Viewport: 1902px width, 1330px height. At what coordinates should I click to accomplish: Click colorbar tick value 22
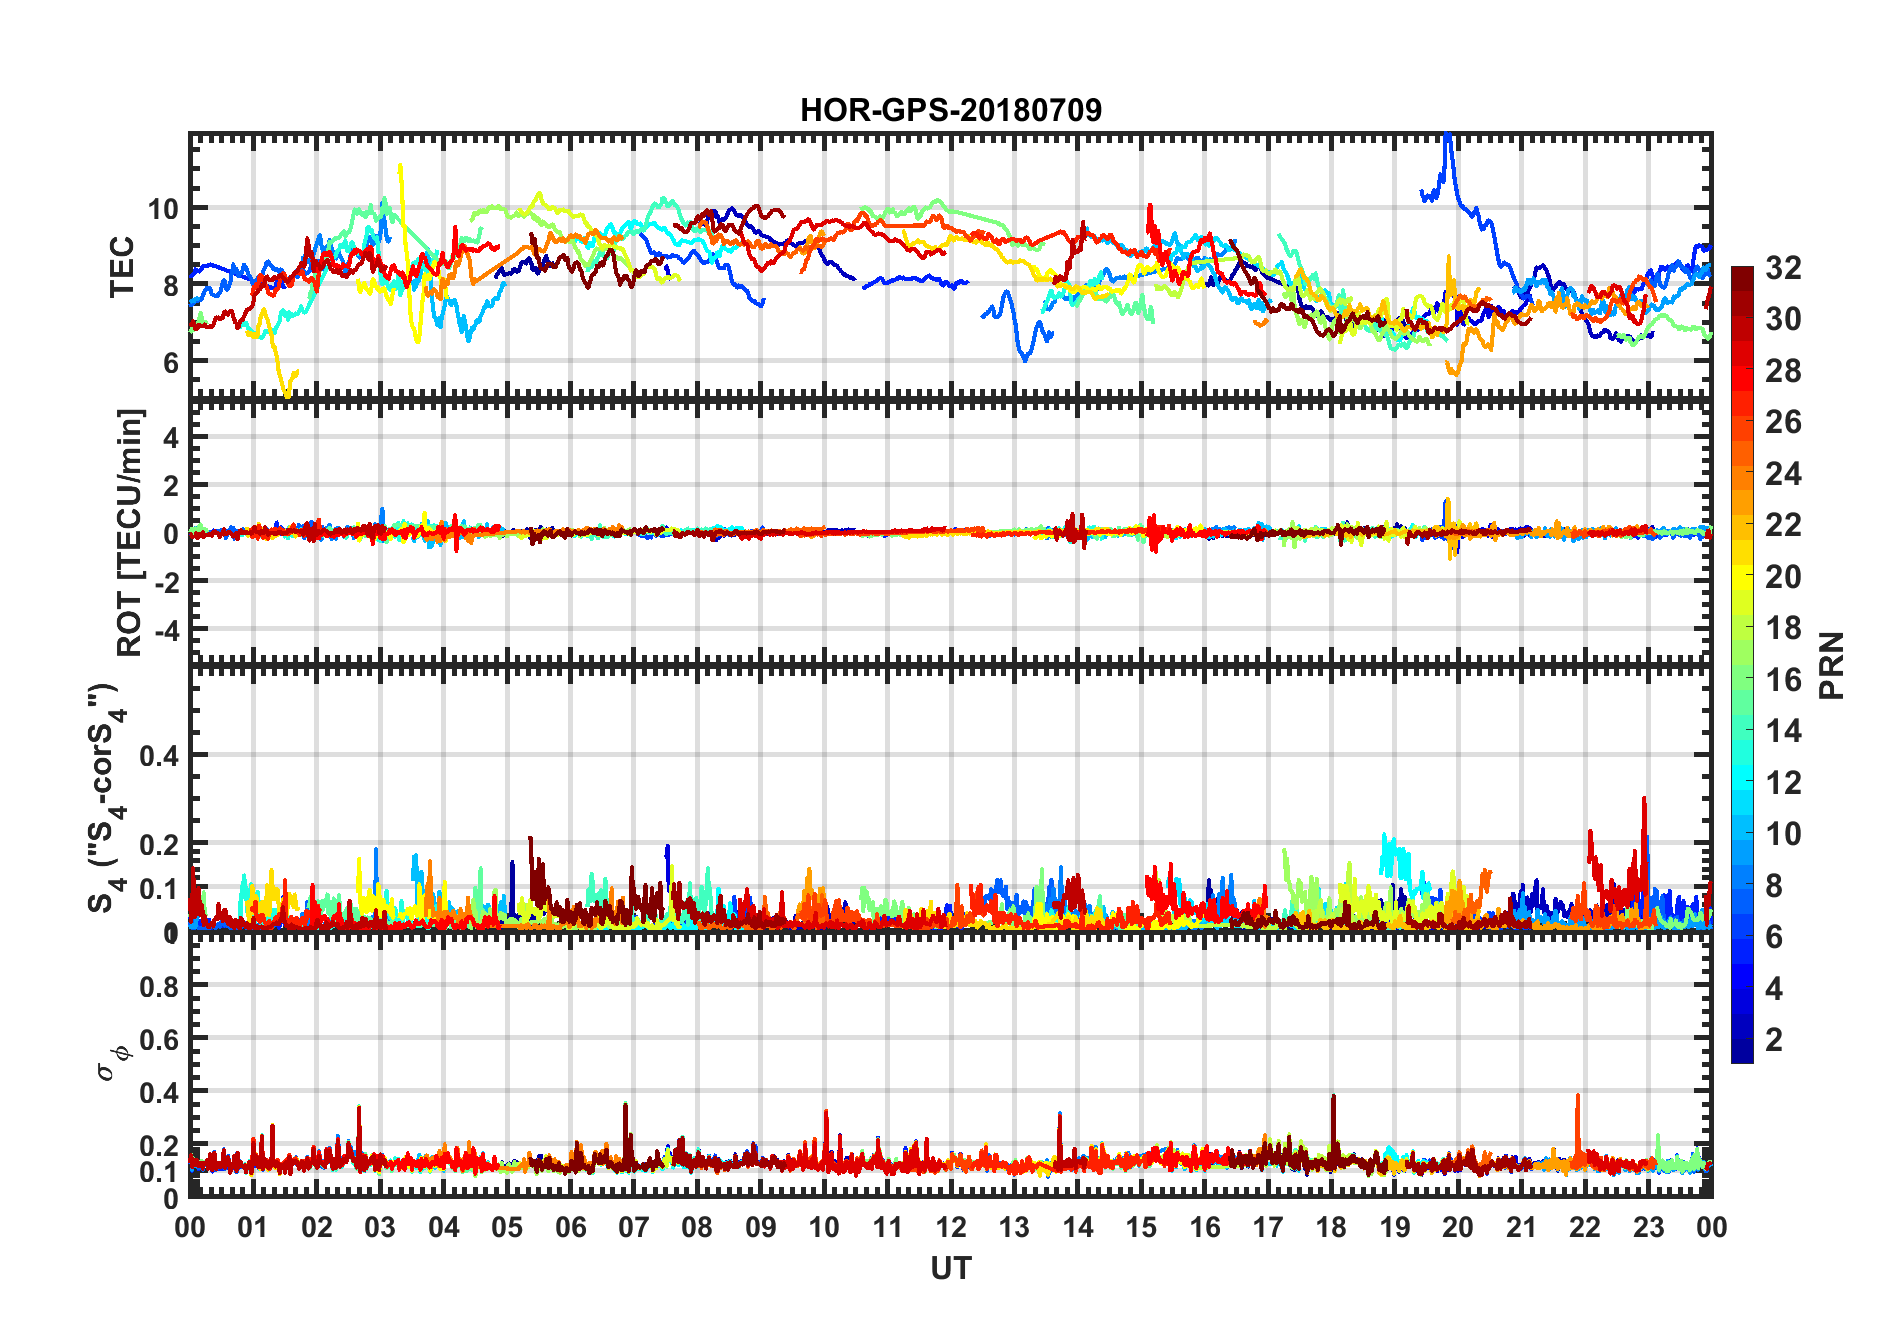[1783, 525]
